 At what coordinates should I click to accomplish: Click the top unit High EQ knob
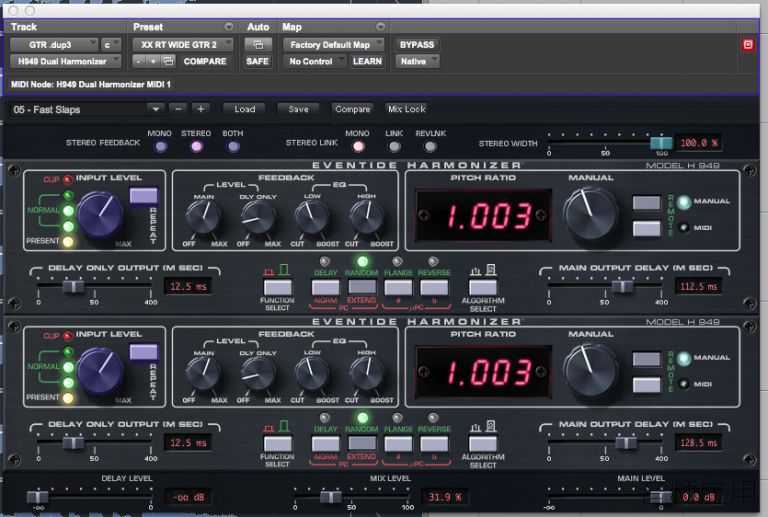[x=366, y=217]
